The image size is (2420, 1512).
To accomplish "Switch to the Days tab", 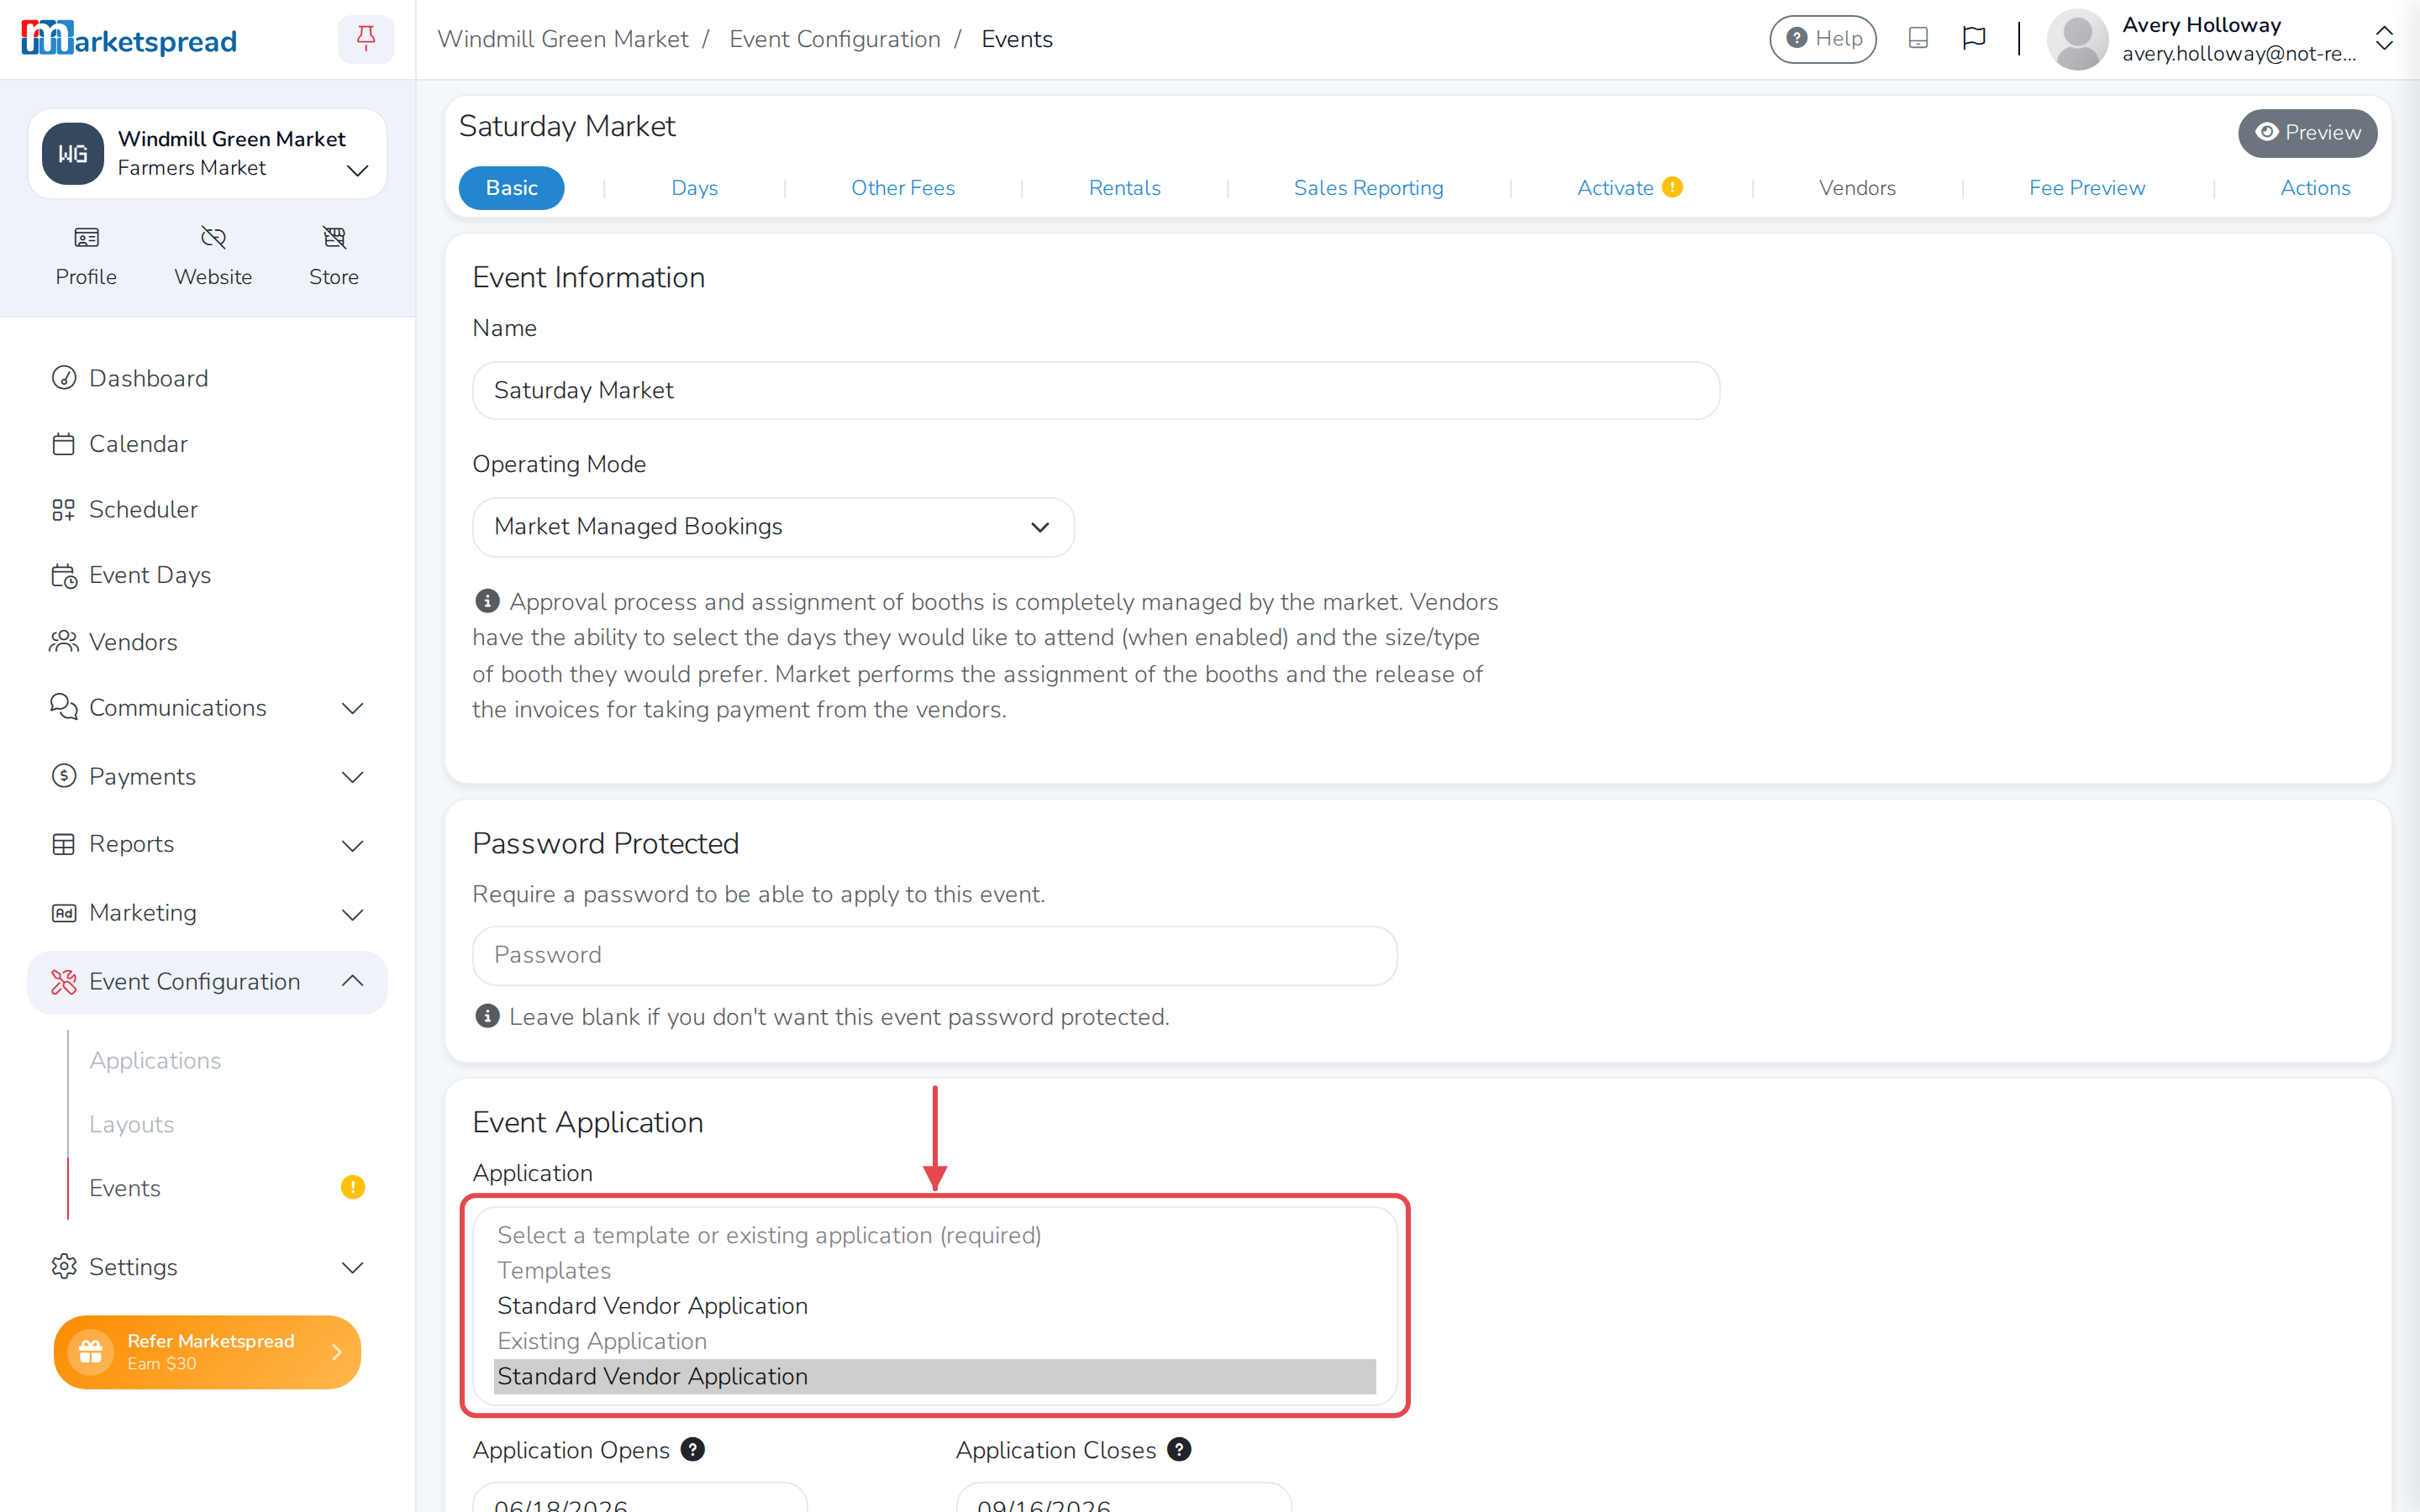I will pyautogui.click(x=694, y=187).
